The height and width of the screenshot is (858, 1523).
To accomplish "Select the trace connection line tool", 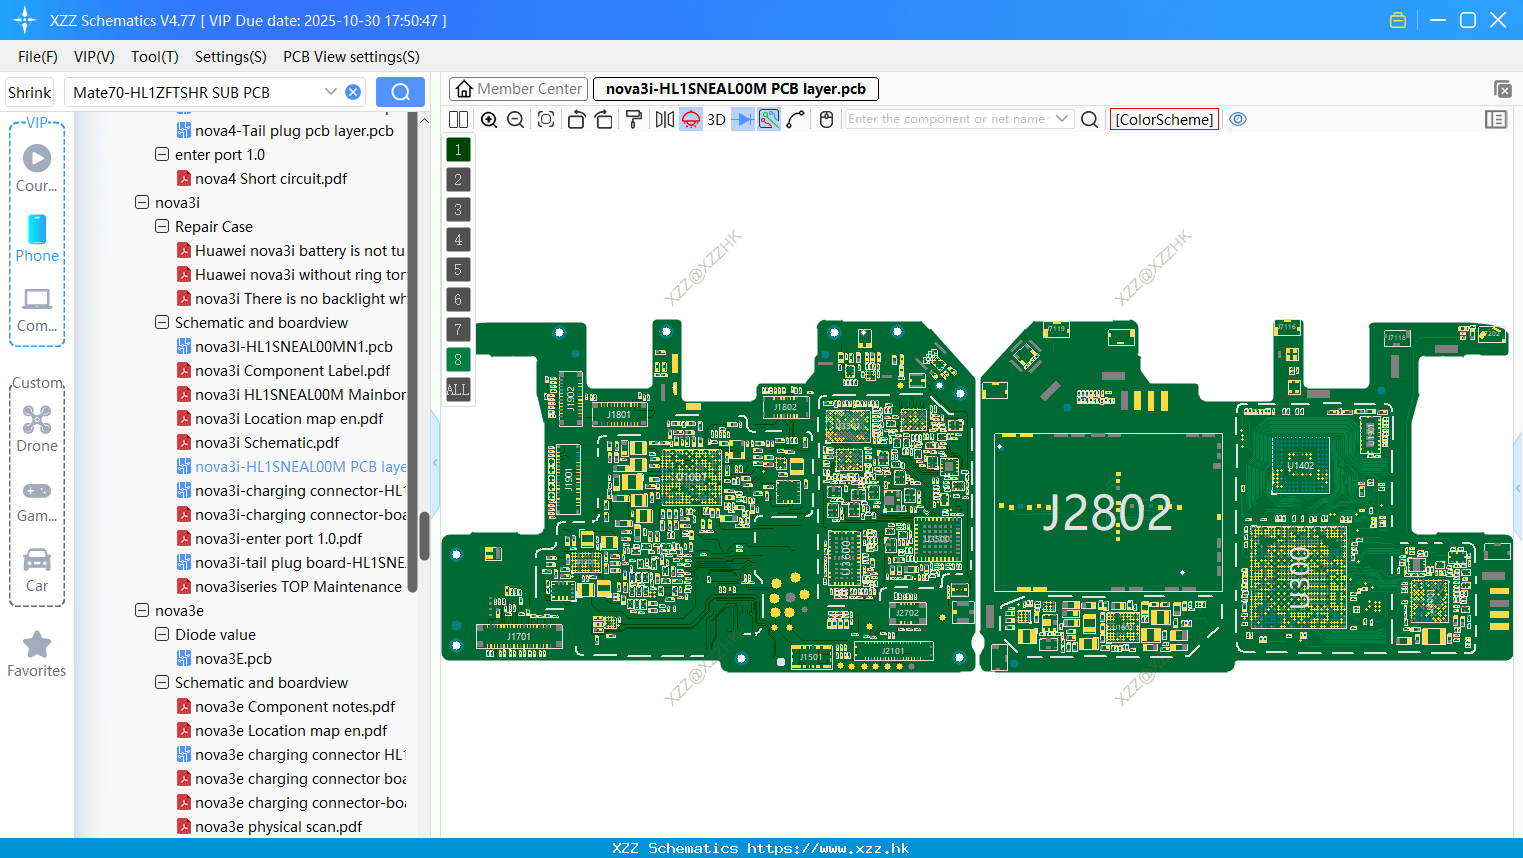I will tap(796, 119).
